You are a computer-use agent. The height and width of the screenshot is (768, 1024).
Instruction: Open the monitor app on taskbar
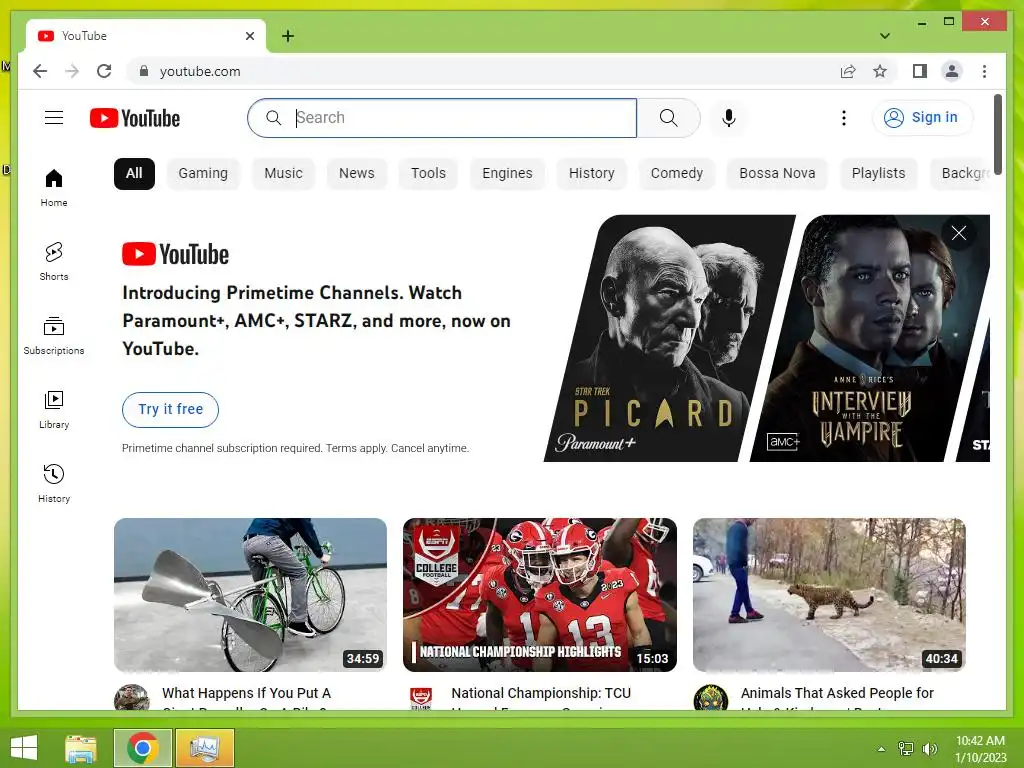[204, 748]
